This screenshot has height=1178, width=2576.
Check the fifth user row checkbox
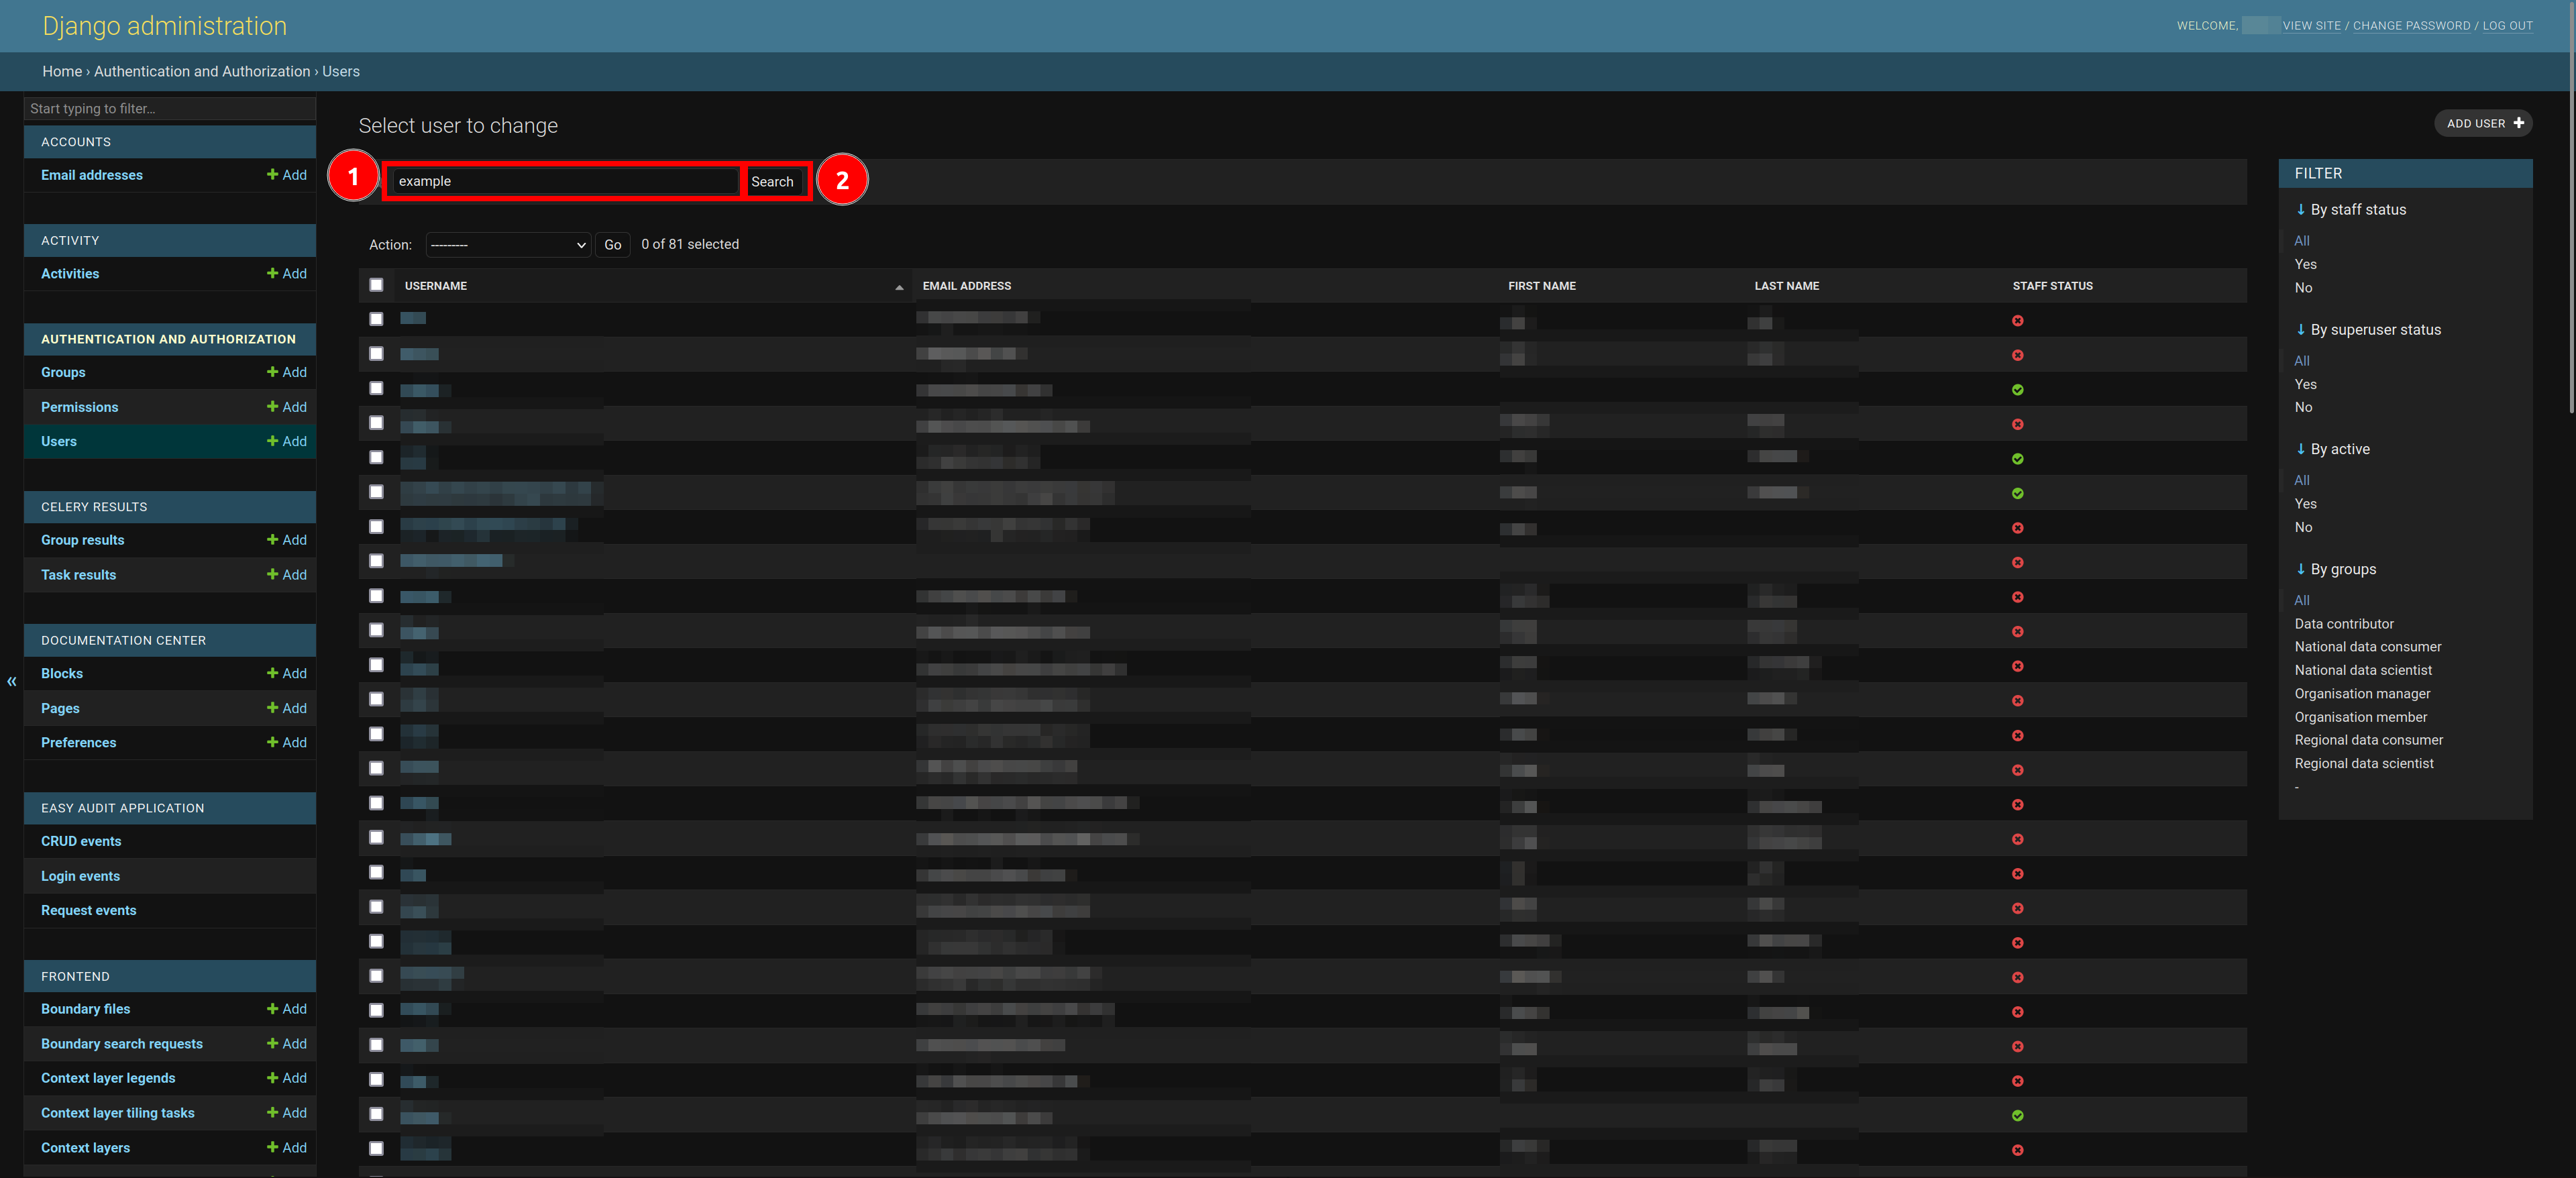(376, 457)
